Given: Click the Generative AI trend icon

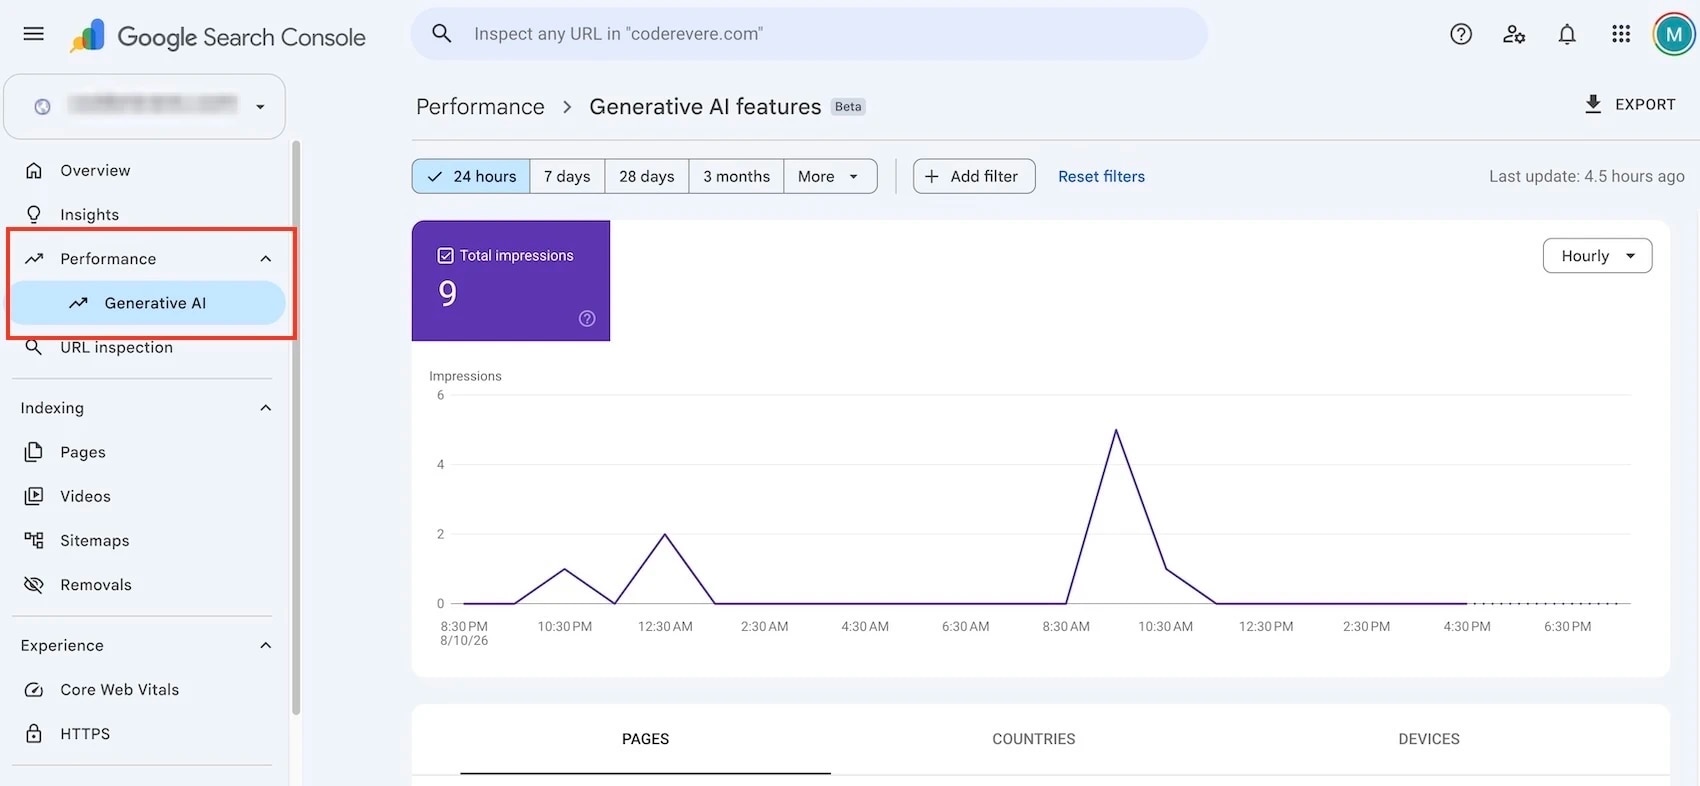Looking at the screenshot, I should [x=78, y=303].
